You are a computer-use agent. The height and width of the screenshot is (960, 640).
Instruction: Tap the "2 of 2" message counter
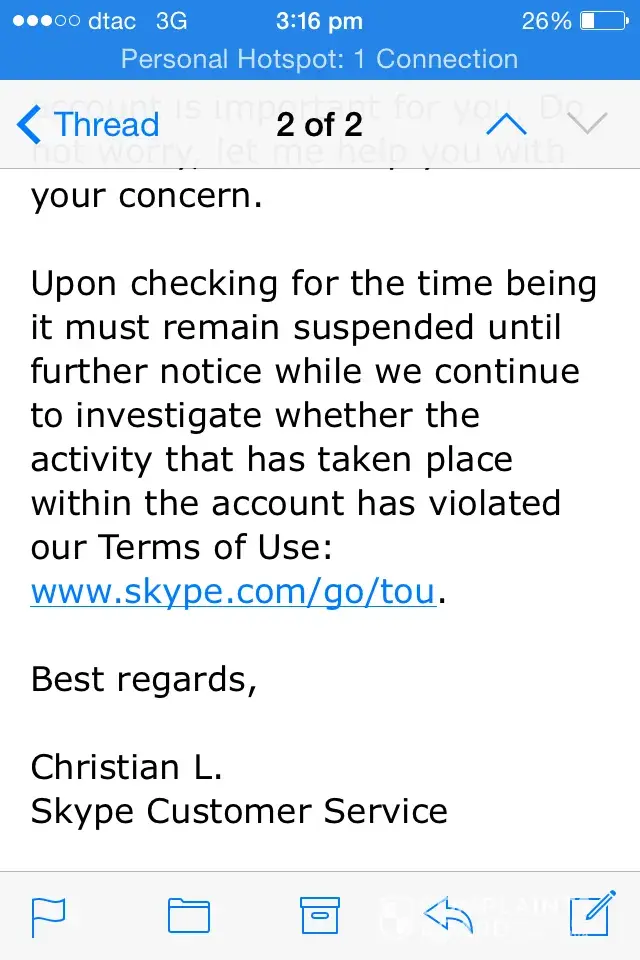pos(320,124)
